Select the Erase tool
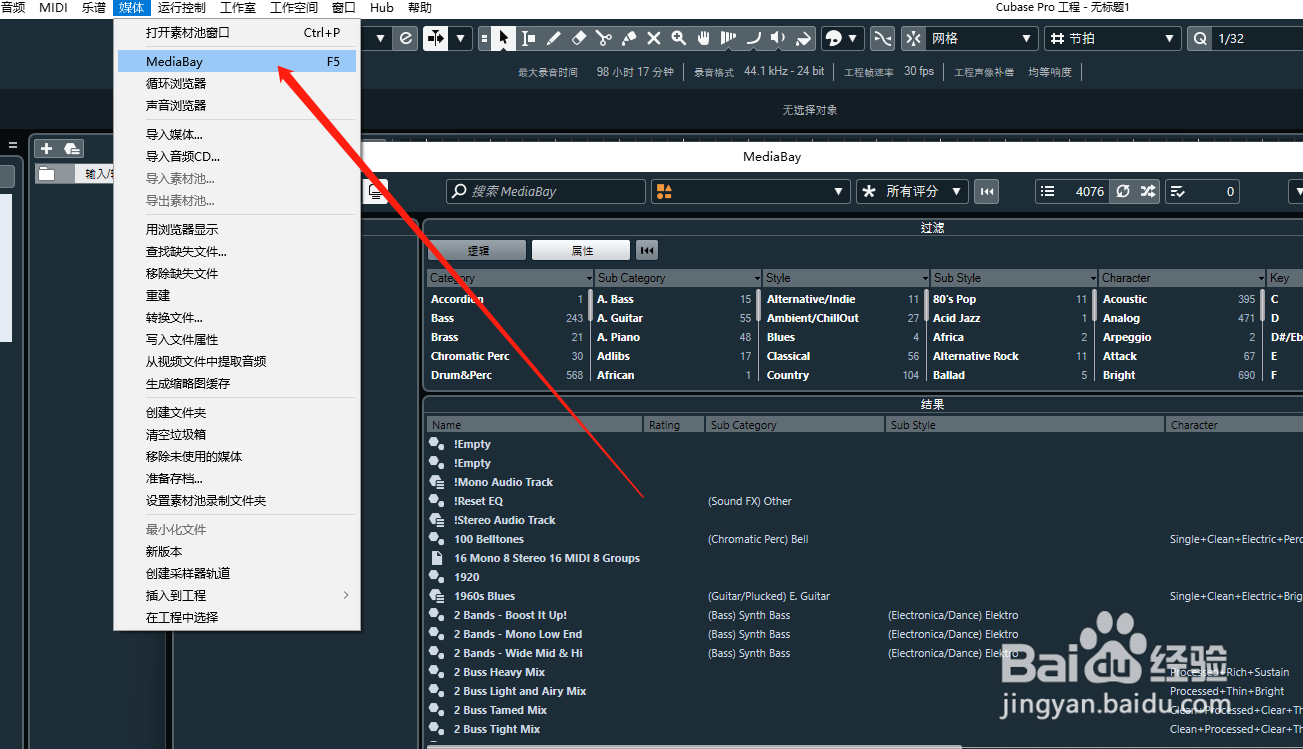 (579, 39)
